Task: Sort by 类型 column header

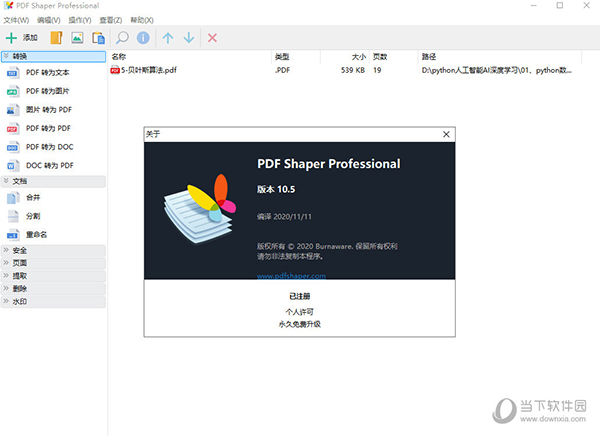Action: pos(296,57)
